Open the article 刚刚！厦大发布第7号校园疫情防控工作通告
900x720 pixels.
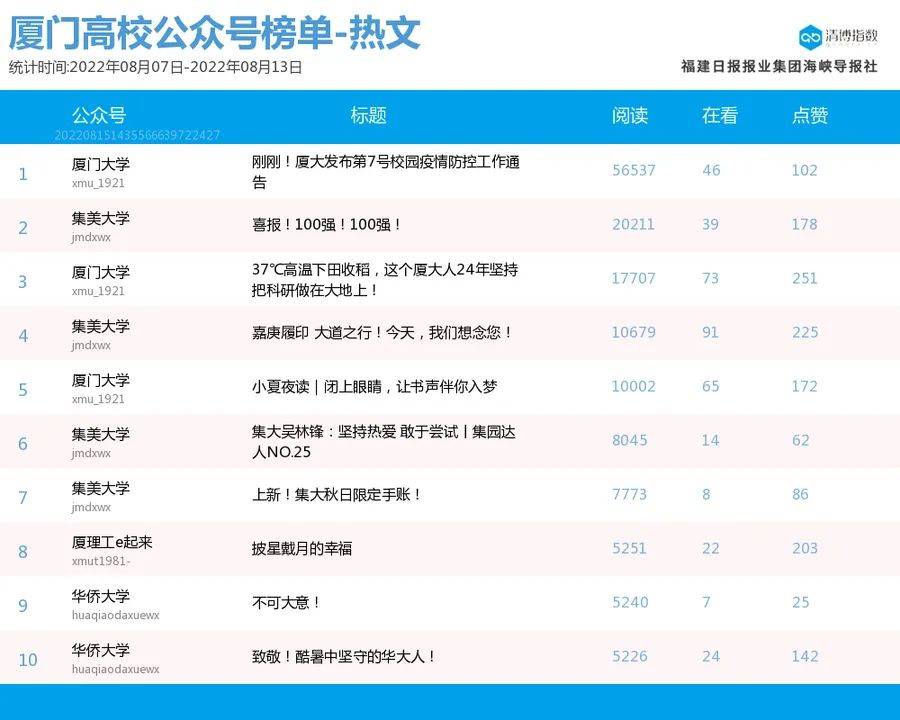[386, 172]
